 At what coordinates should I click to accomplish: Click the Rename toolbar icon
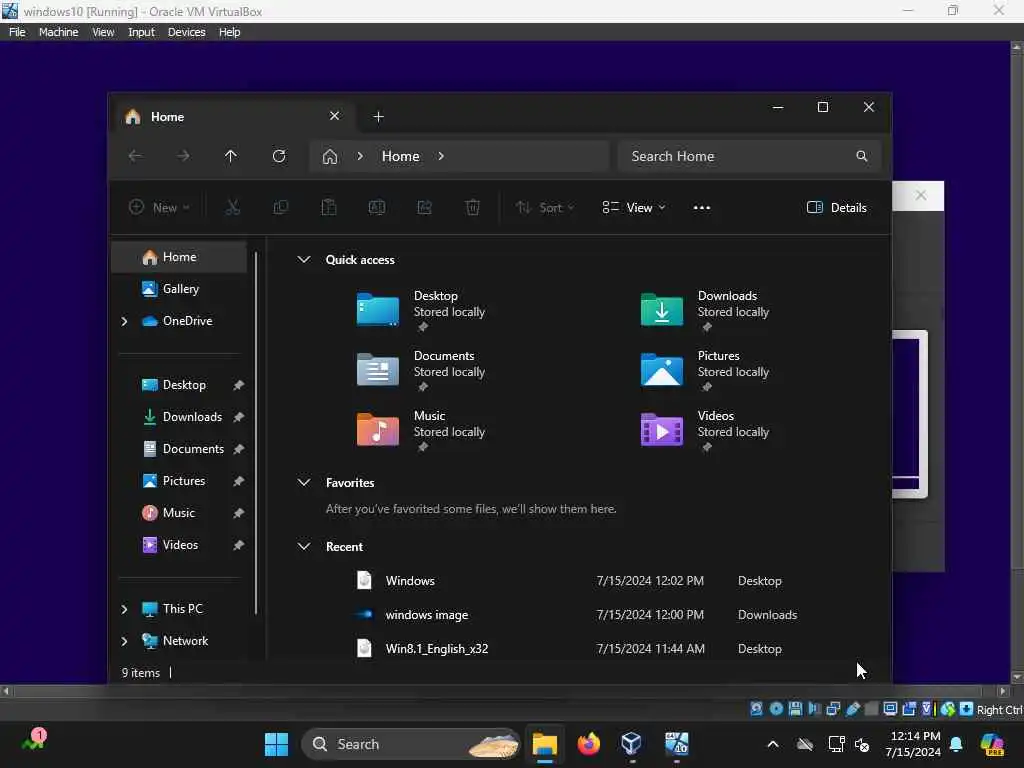tap(377, 208)
